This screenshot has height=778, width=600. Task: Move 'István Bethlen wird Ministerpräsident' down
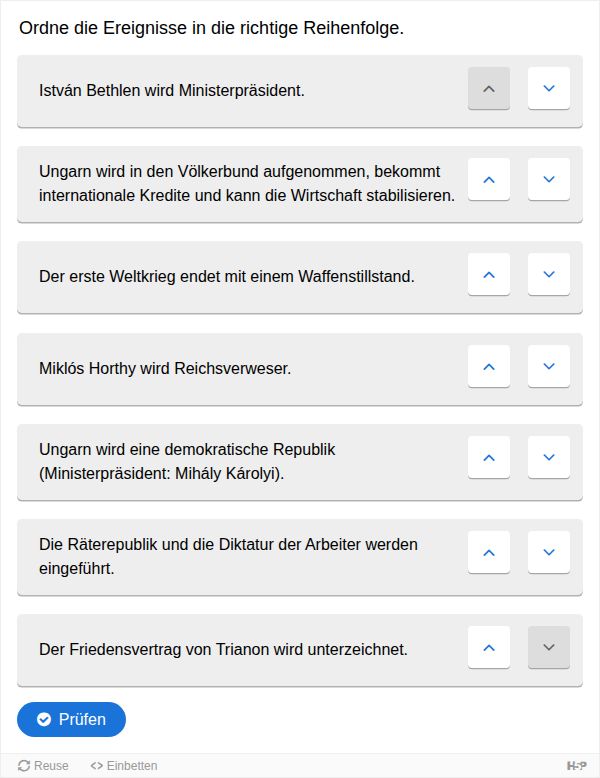point(548,88)
